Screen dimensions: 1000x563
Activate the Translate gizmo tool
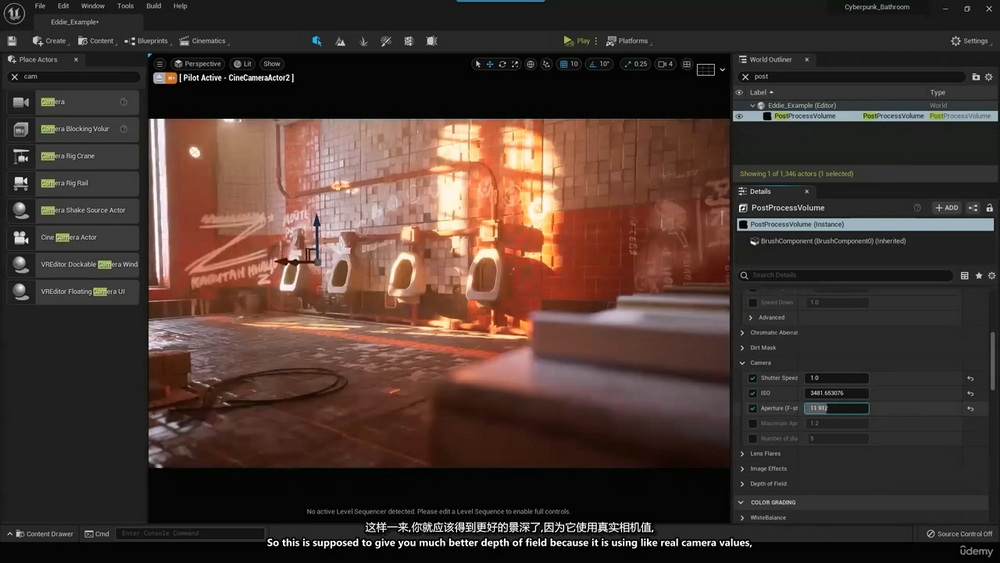click(x=490, y=64)
